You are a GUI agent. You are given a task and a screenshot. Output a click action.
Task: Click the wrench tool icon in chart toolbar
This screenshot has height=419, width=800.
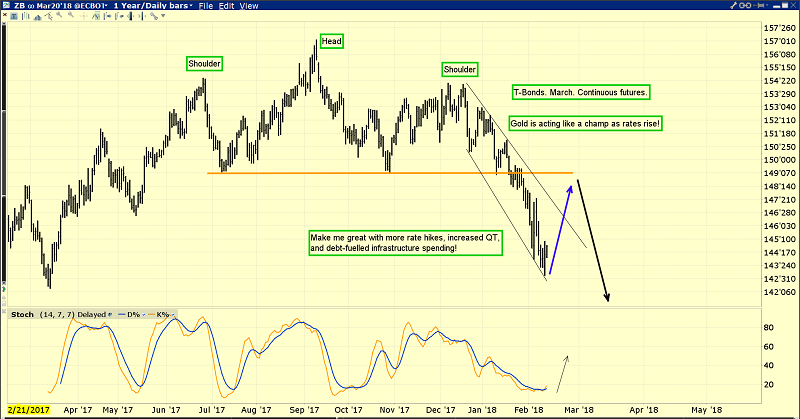pos(154,16)
